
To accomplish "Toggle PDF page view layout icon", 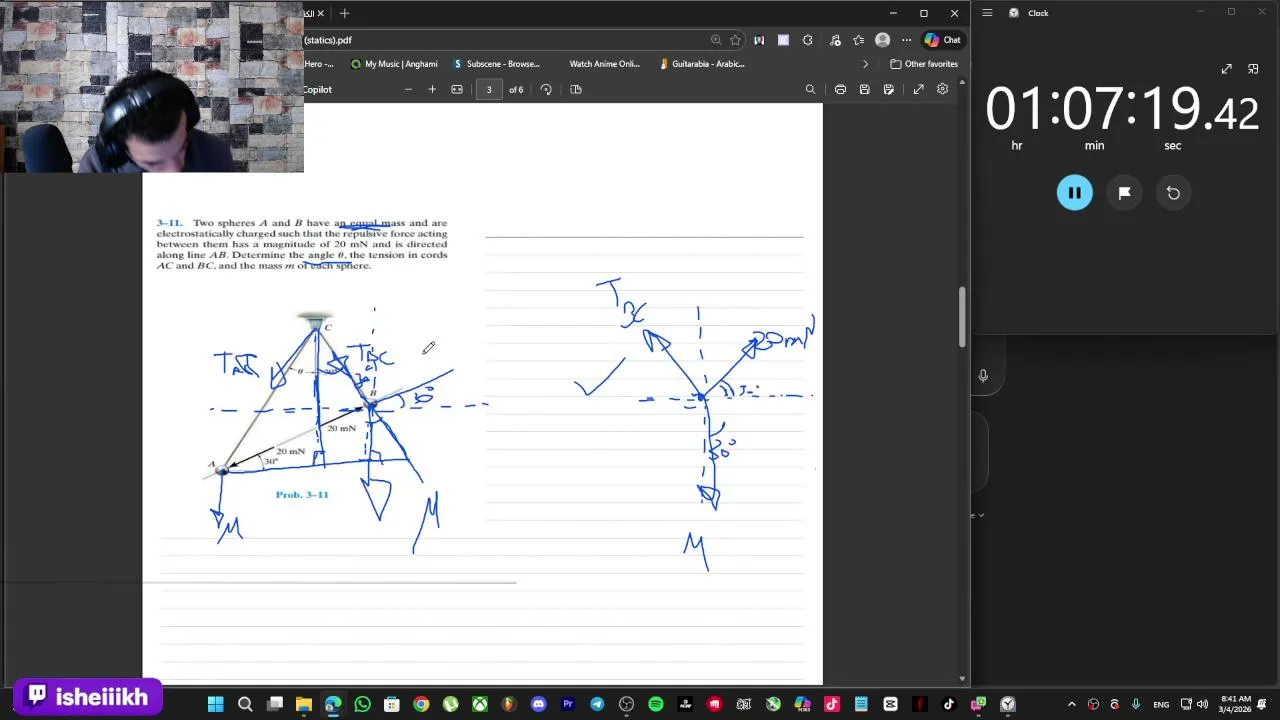I will point(576,89).
